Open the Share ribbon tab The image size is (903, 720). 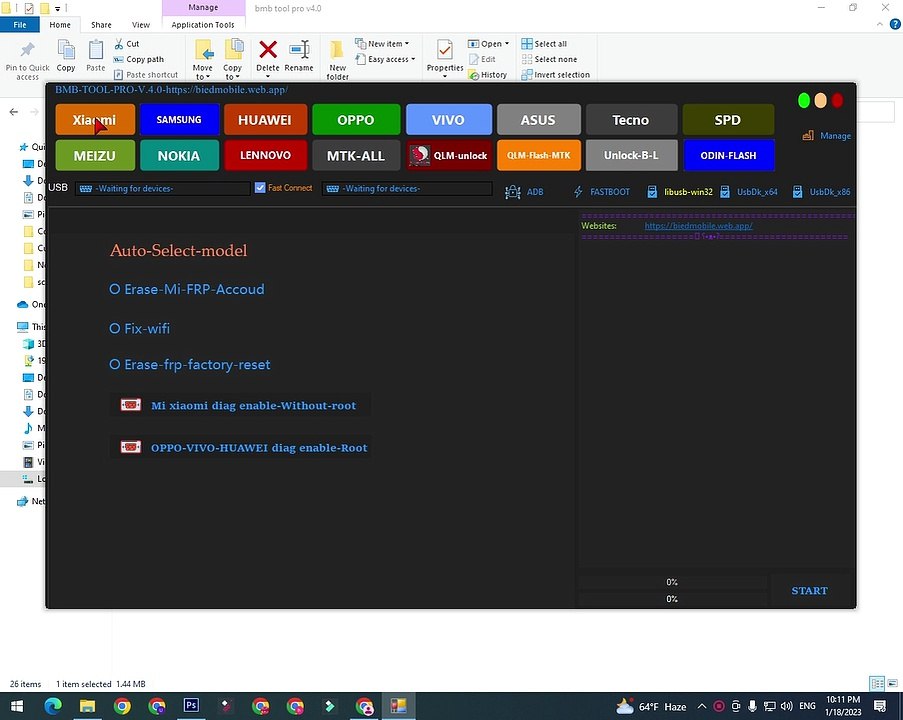click(101, 25)
